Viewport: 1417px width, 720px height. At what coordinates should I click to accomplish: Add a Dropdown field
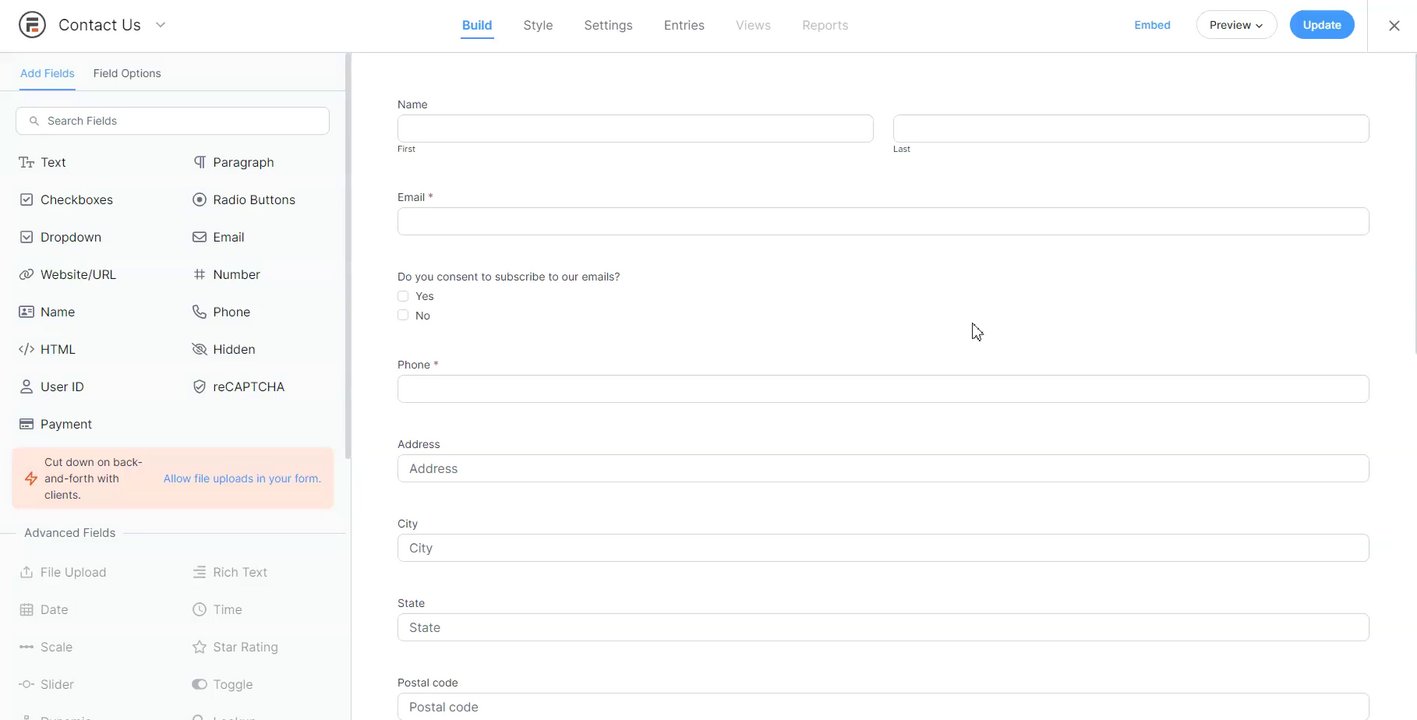coord(70,237)
